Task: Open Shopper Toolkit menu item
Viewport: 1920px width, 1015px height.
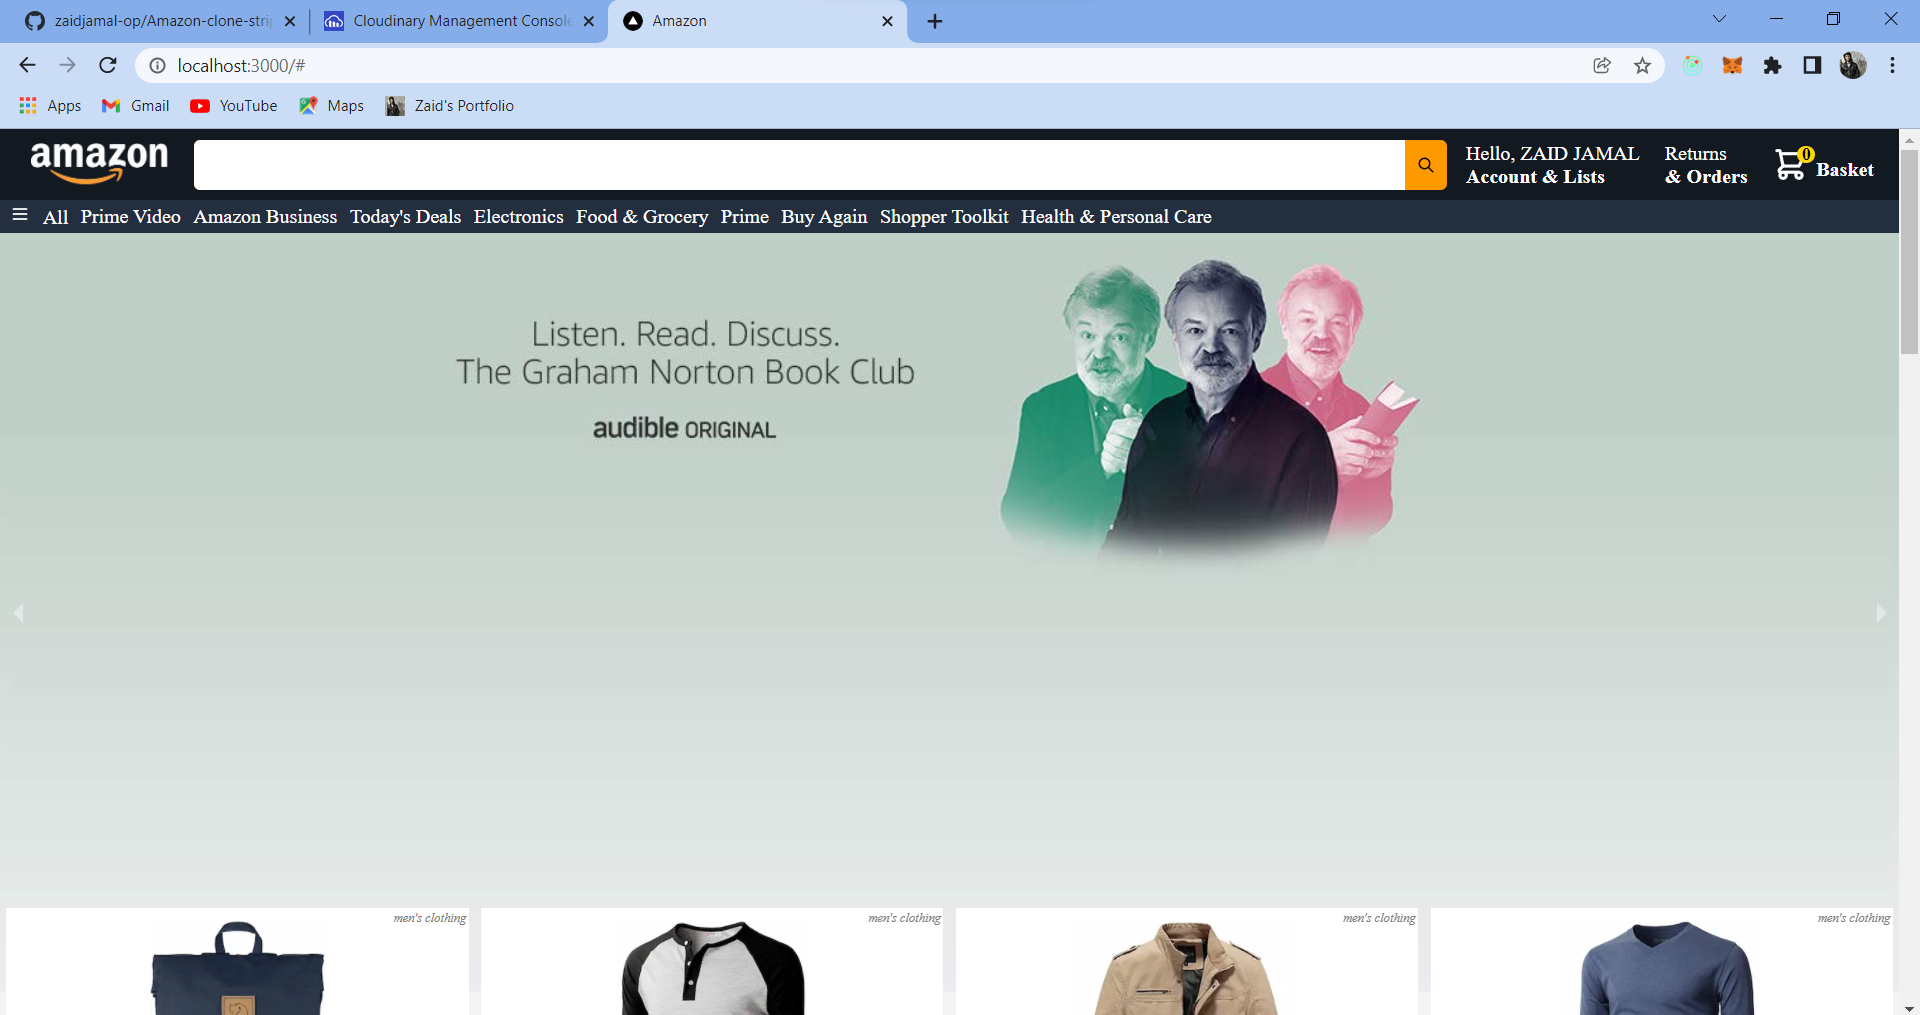Action: pos(944,216)
